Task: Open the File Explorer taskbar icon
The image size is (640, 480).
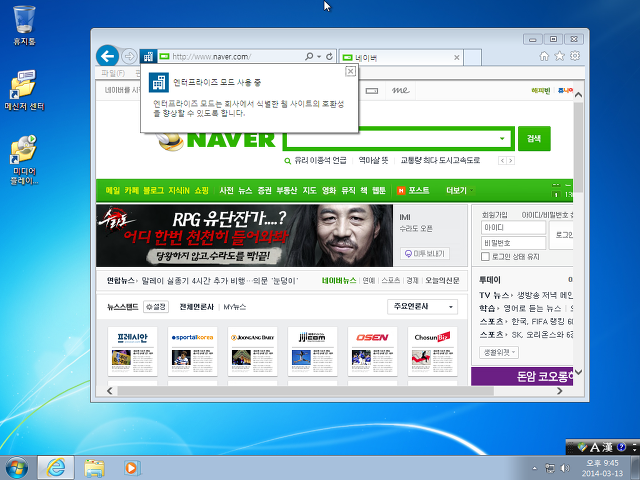Action: [94, 468]
